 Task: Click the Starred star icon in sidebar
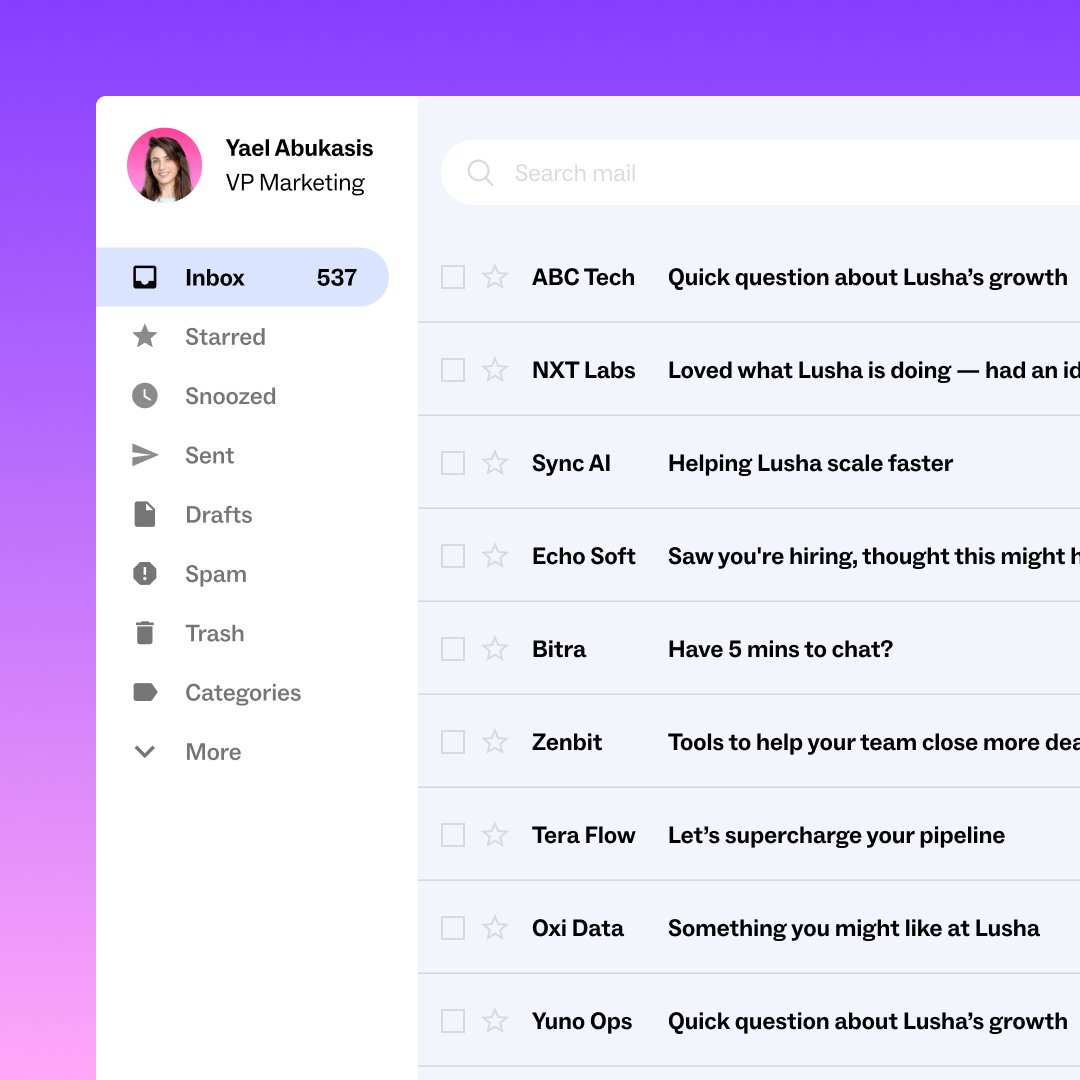tap(145, 336)
